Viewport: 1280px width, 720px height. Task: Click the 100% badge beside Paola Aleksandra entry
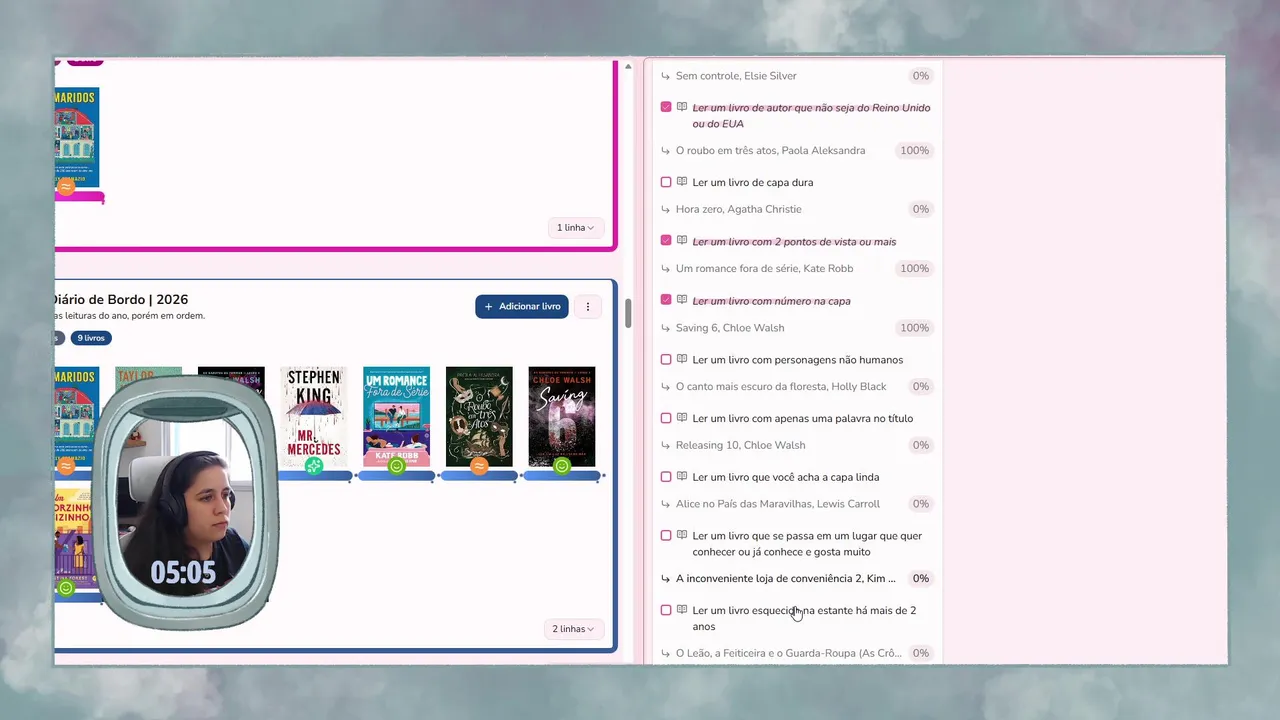tap(914, 151)
